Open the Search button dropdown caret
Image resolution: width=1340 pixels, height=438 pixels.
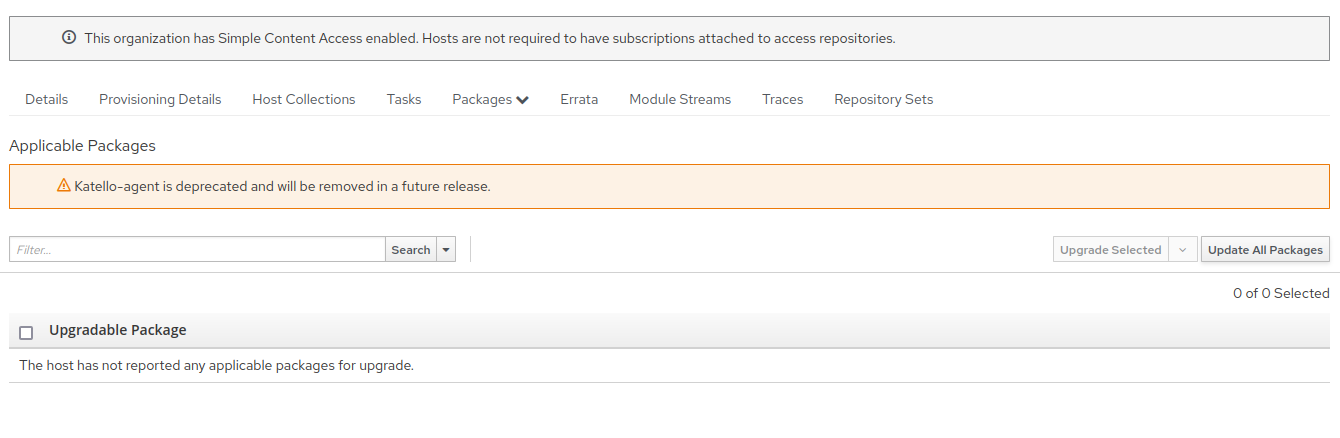pyautogui.click(x=446, y=250)
